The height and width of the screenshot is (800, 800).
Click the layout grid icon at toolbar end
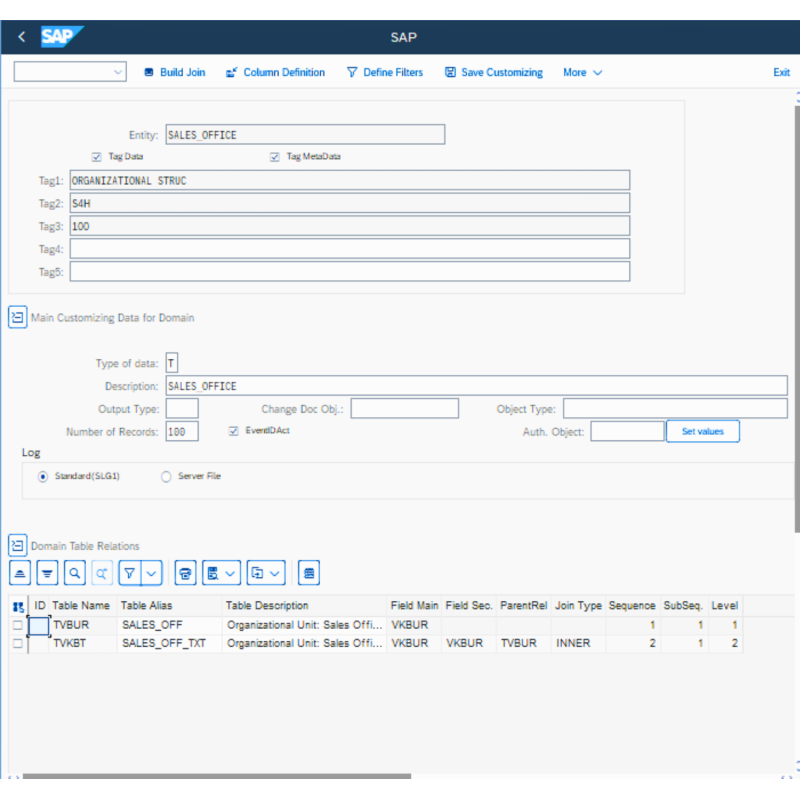[x=310, y=573]
